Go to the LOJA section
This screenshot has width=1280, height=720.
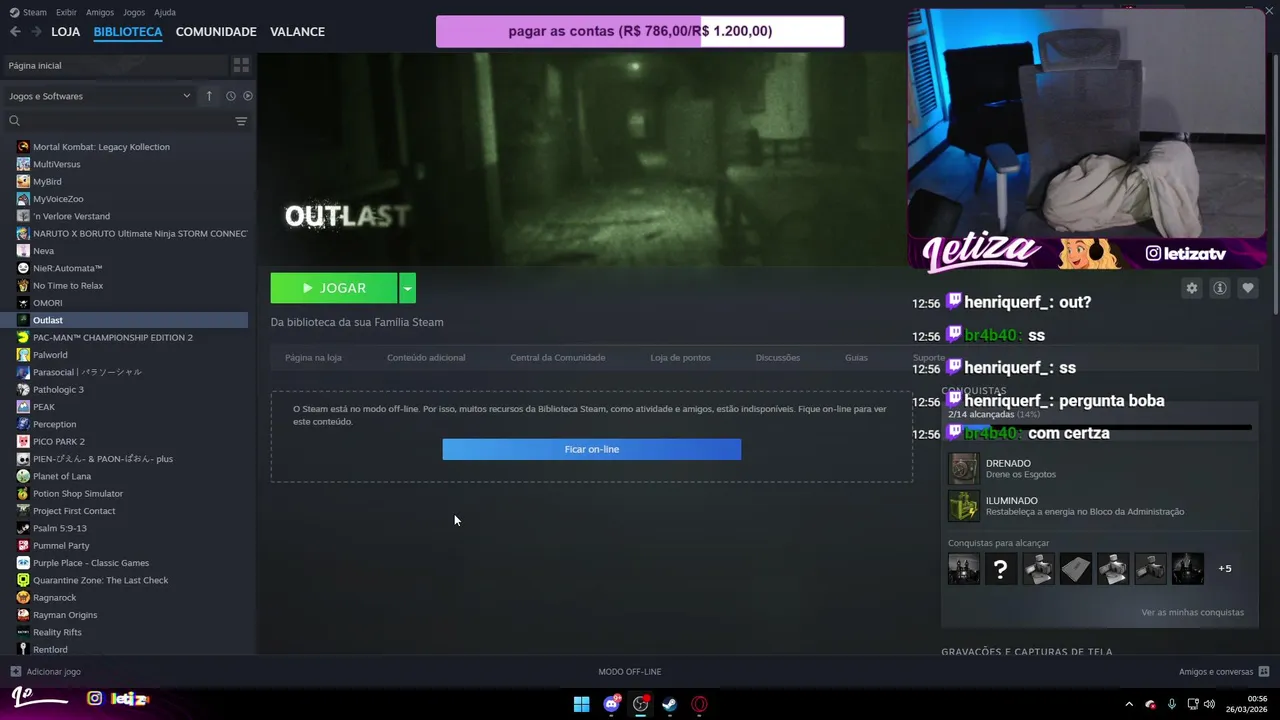pyautogui.click(x=66, y=31)
